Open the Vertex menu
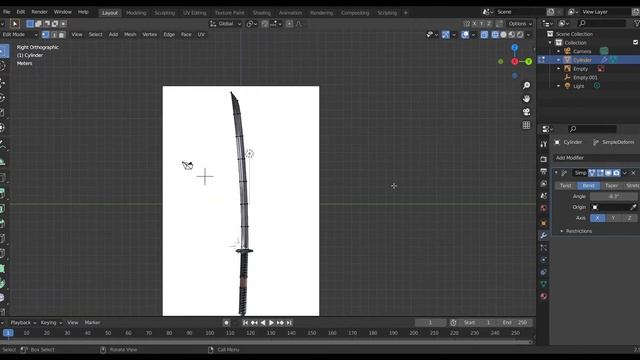The height and width of the screenshot is (360, 640). tap(149, 35)
